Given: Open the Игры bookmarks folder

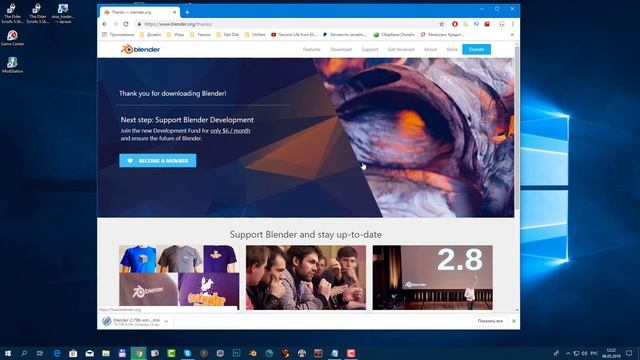Looking at the screenshot, I should coord(176,35).
